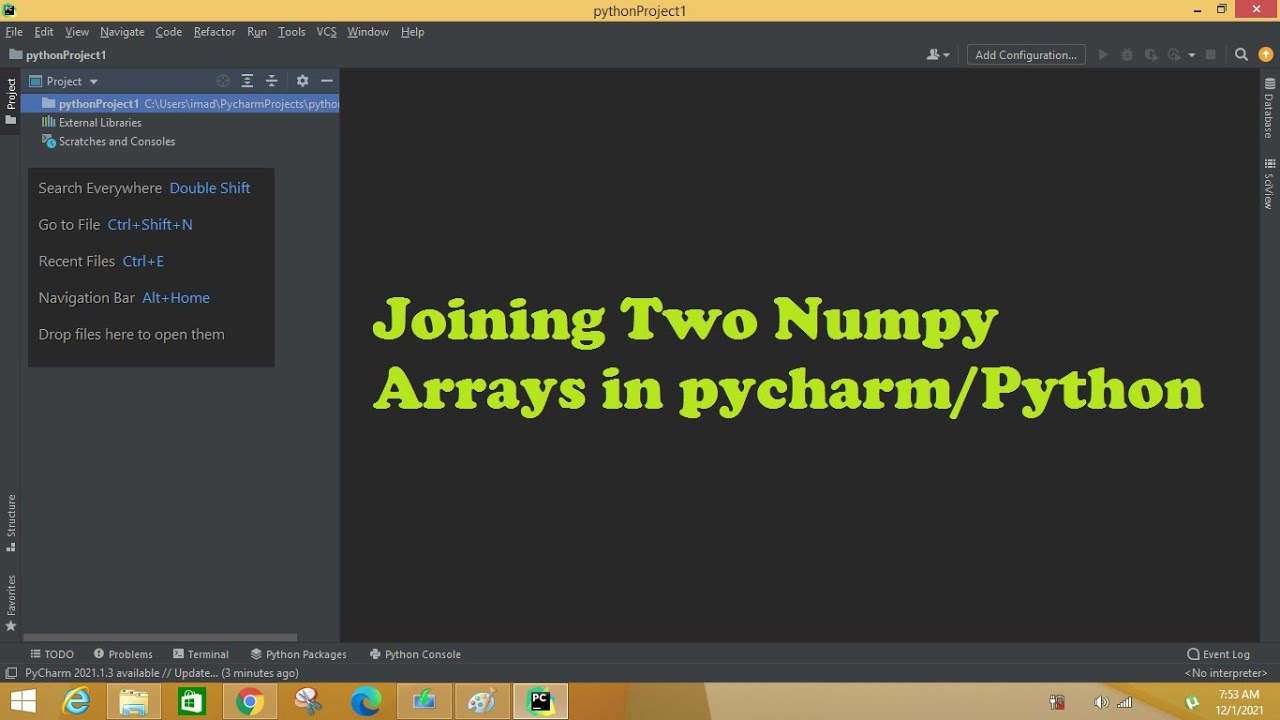Toggle the Structure side tab

[x=11, y=523]
